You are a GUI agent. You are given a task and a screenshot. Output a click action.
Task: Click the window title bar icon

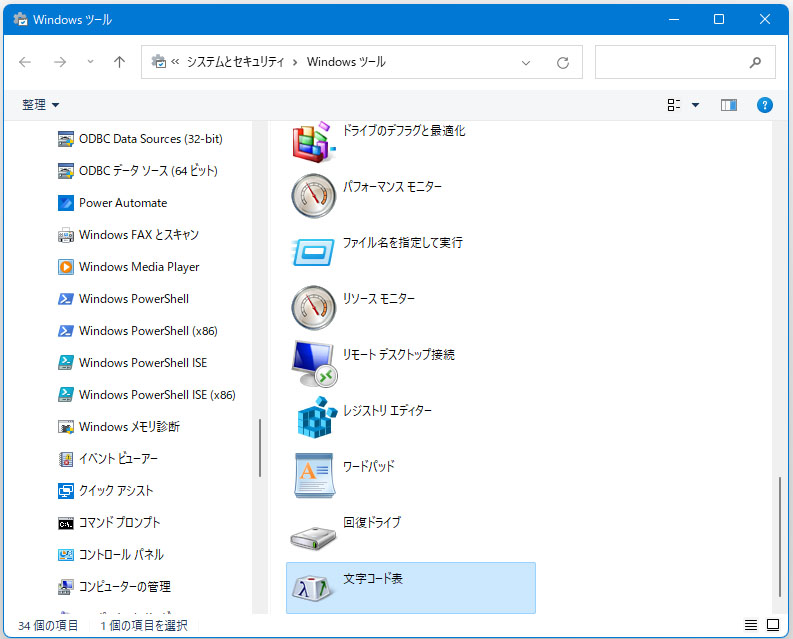20,19
